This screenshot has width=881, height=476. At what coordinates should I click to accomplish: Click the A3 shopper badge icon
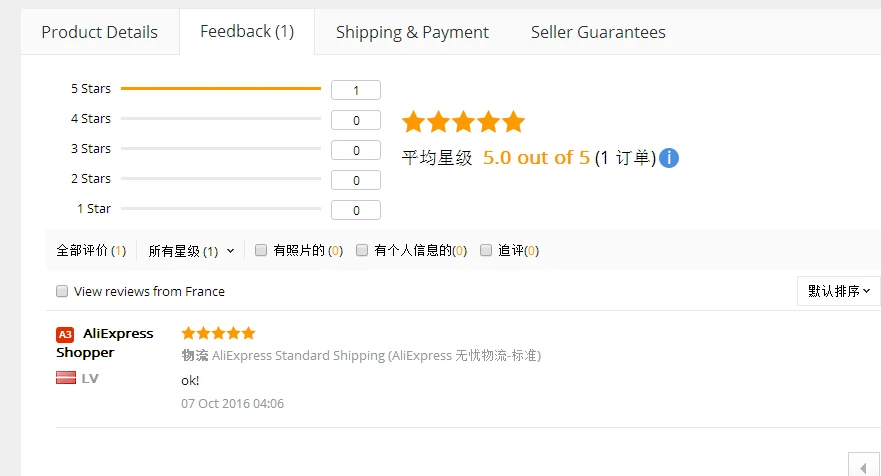pos(65,335)
